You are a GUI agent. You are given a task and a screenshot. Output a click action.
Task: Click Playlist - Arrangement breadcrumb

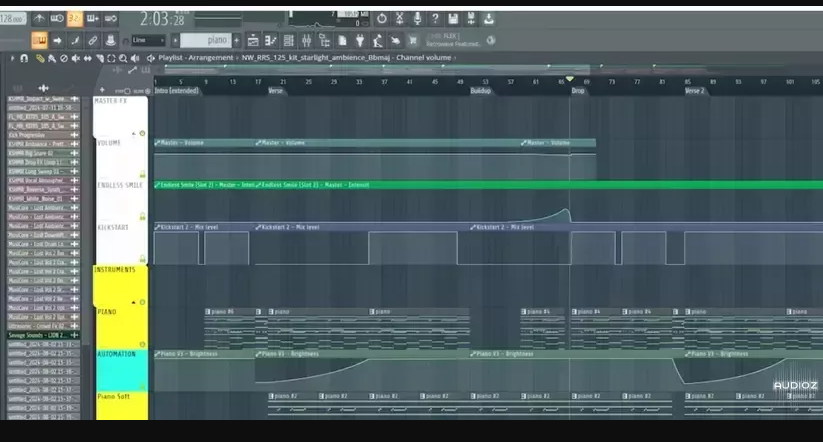(196, 58)
